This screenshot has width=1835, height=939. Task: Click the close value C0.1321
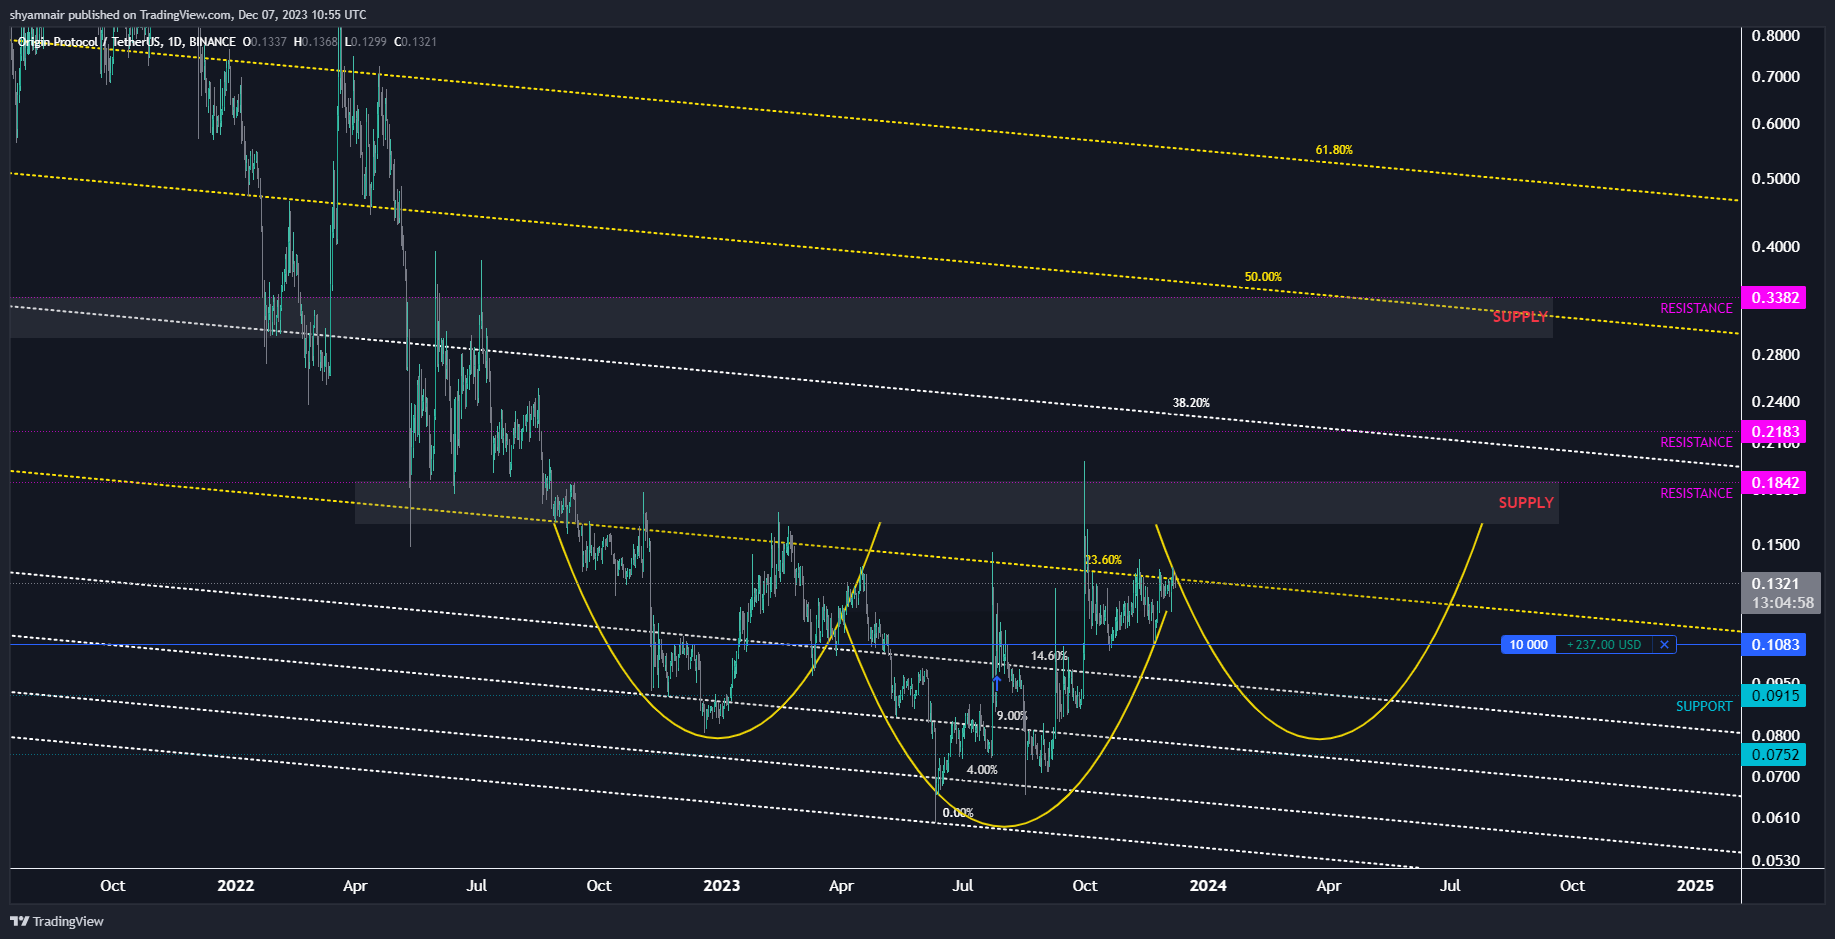tap(415, 42)
